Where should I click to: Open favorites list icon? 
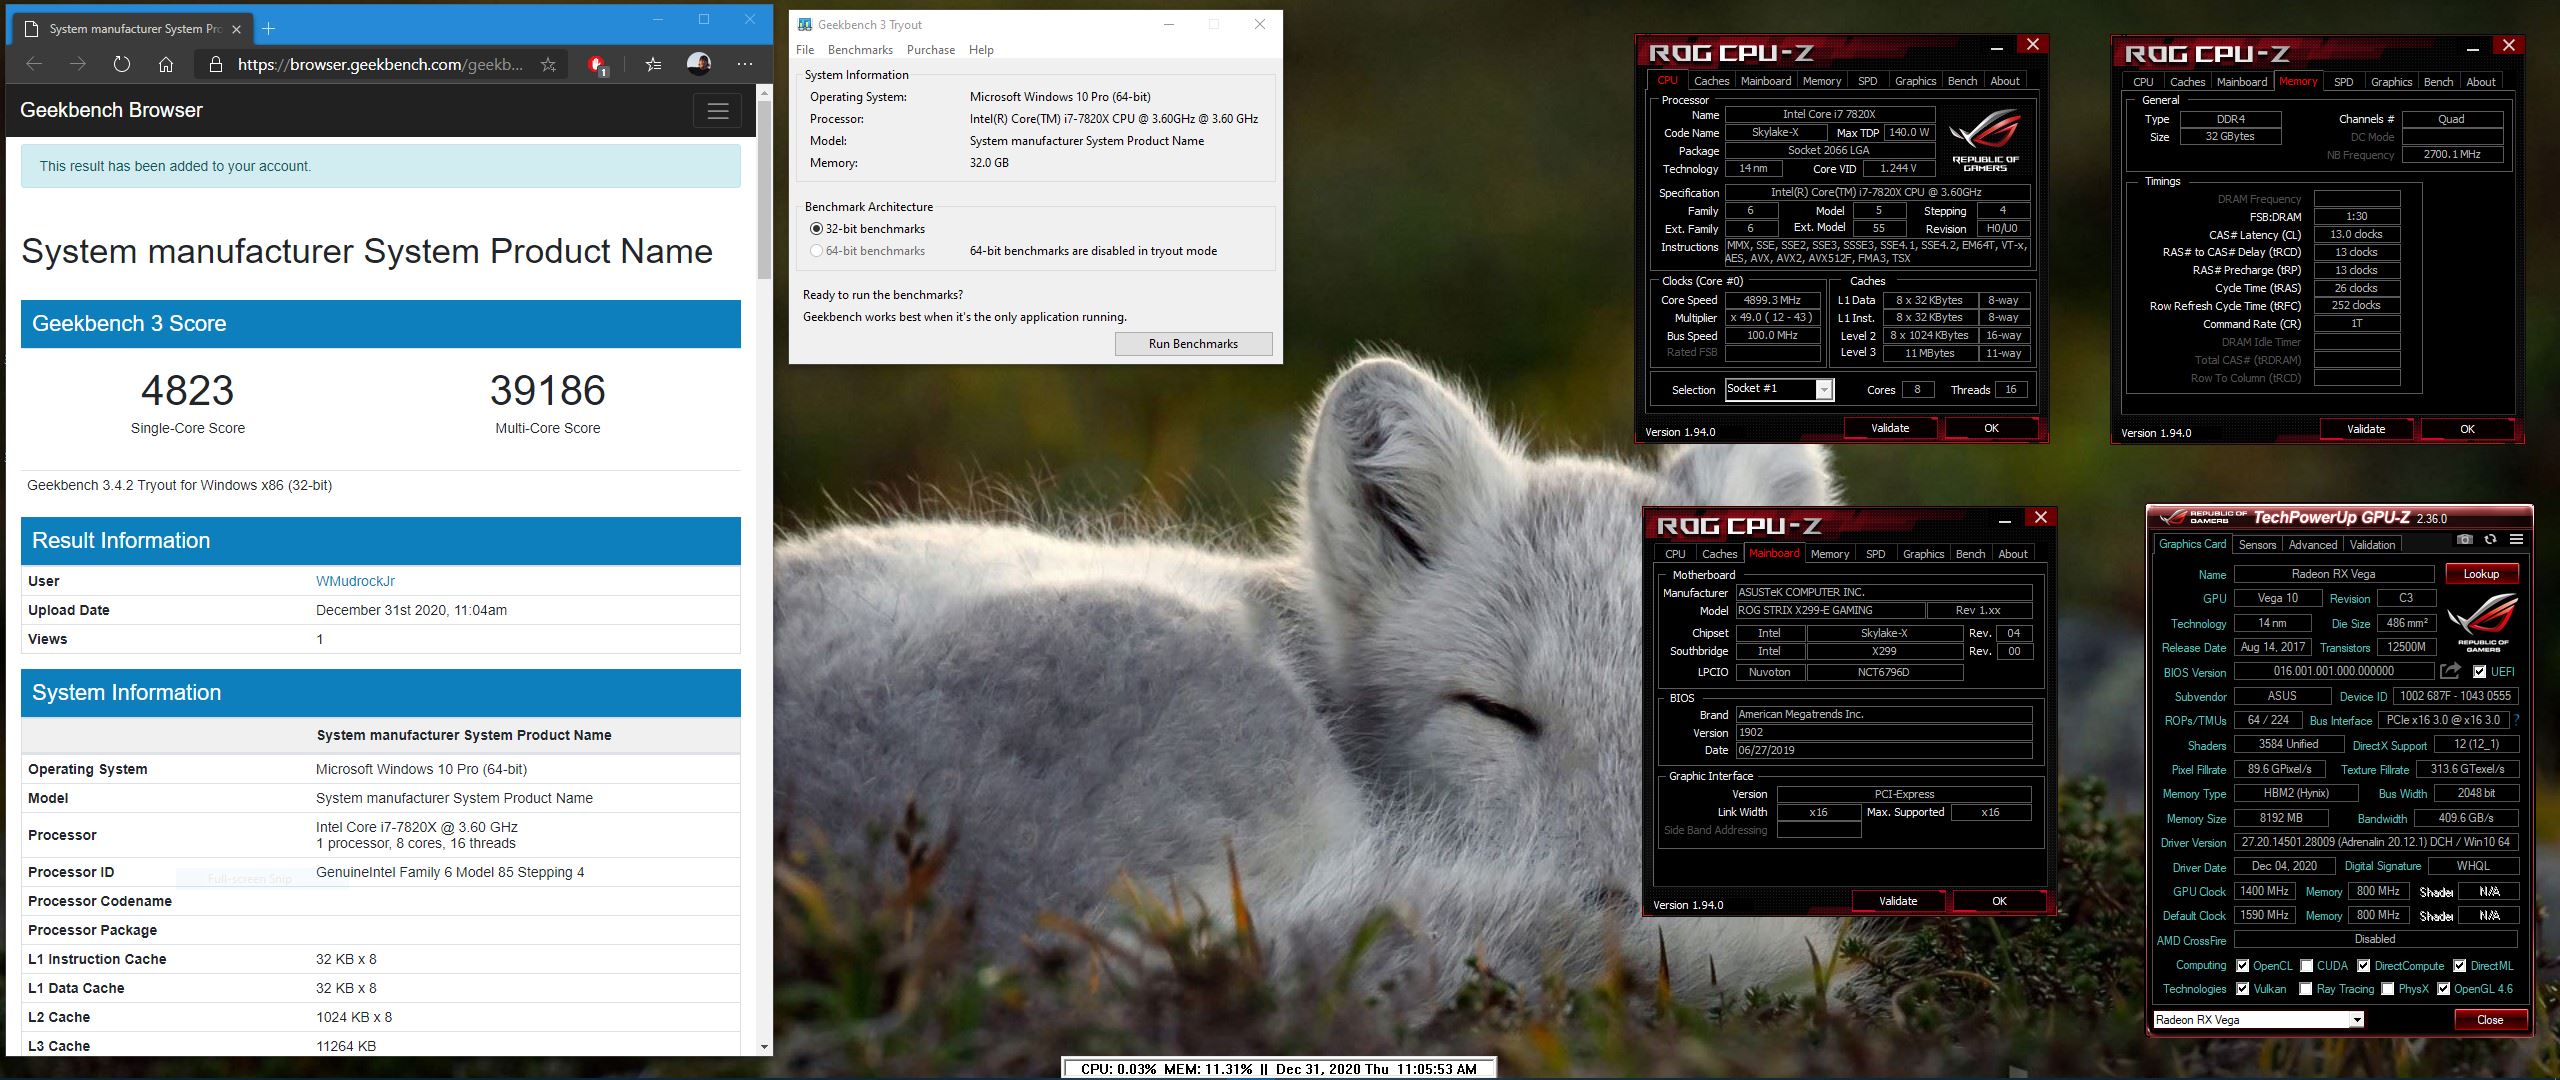(653, 64)
